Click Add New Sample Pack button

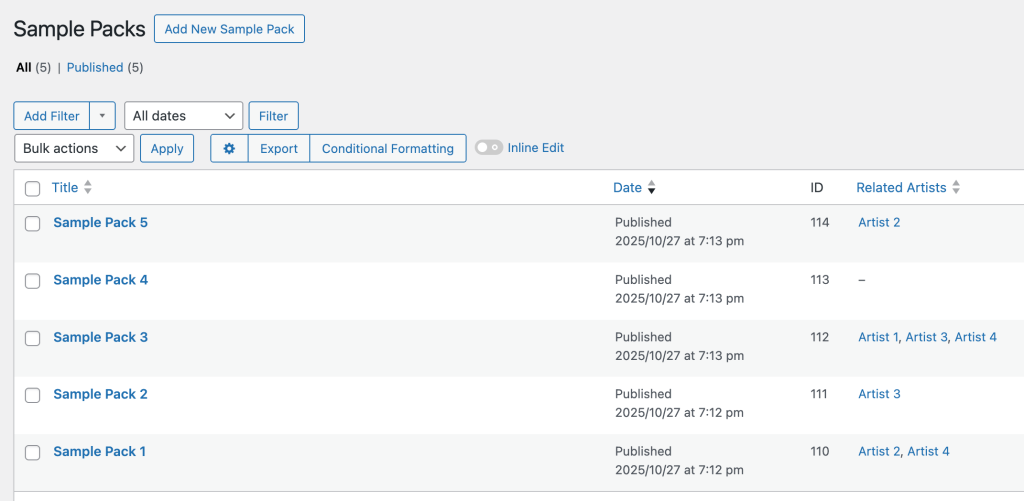(229, 29)
